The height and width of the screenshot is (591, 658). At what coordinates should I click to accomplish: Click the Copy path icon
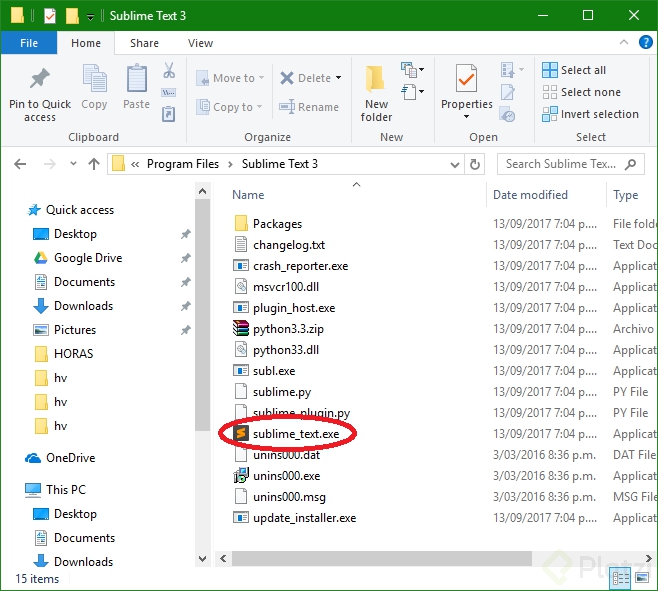click(169, 92)
